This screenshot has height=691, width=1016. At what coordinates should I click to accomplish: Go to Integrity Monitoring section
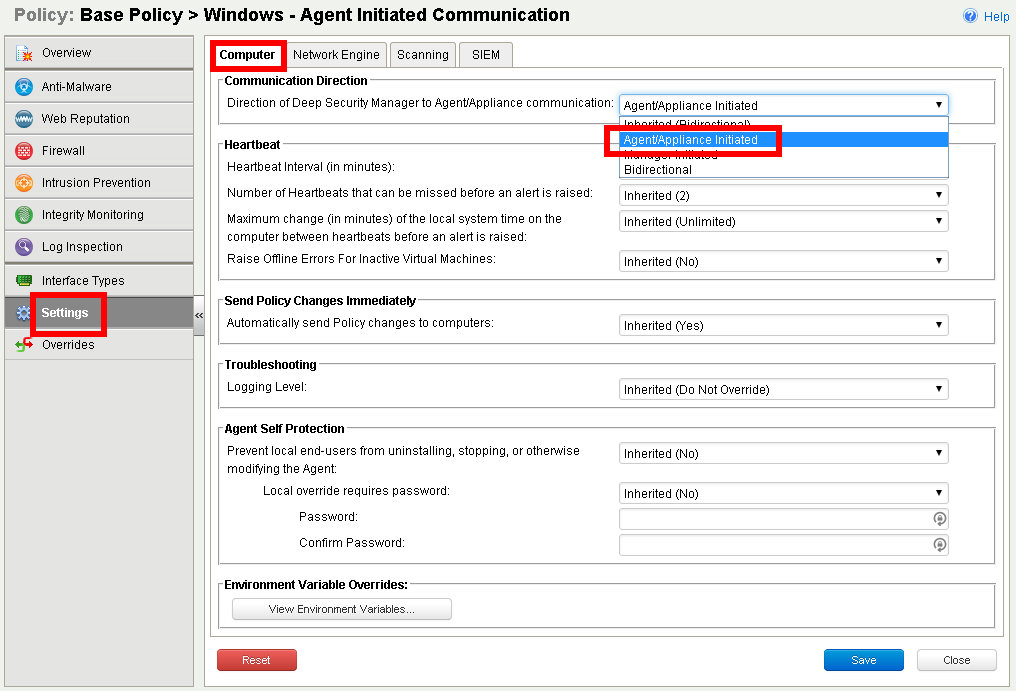click(x=98, y=215)
